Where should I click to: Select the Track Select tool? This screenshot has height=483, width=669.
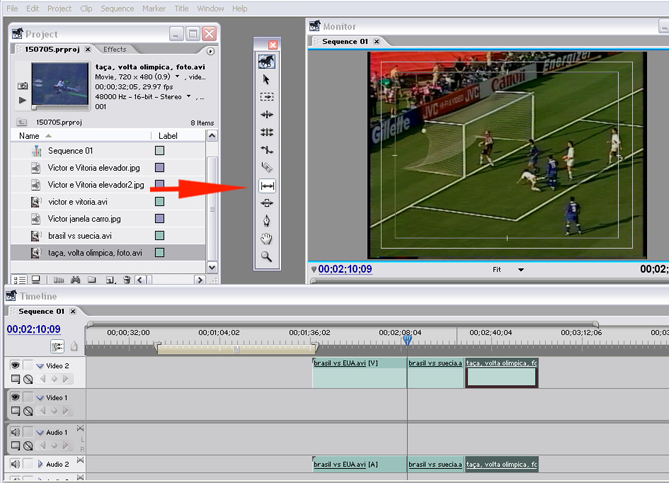(267, 97)
